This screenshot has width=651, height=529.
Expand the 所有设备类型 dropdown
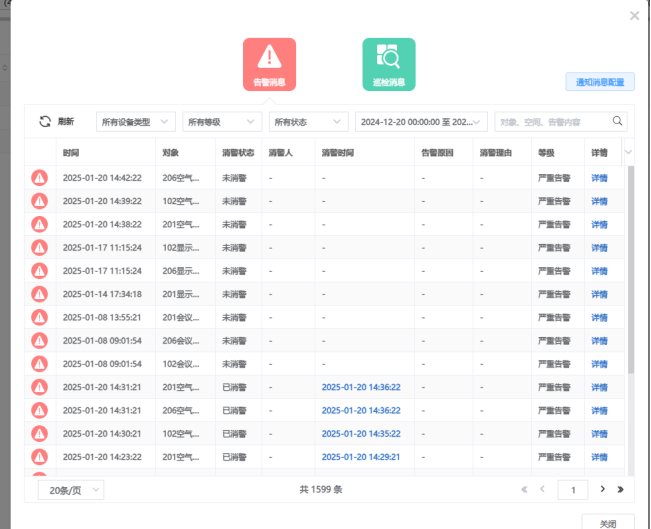(135, 121)
